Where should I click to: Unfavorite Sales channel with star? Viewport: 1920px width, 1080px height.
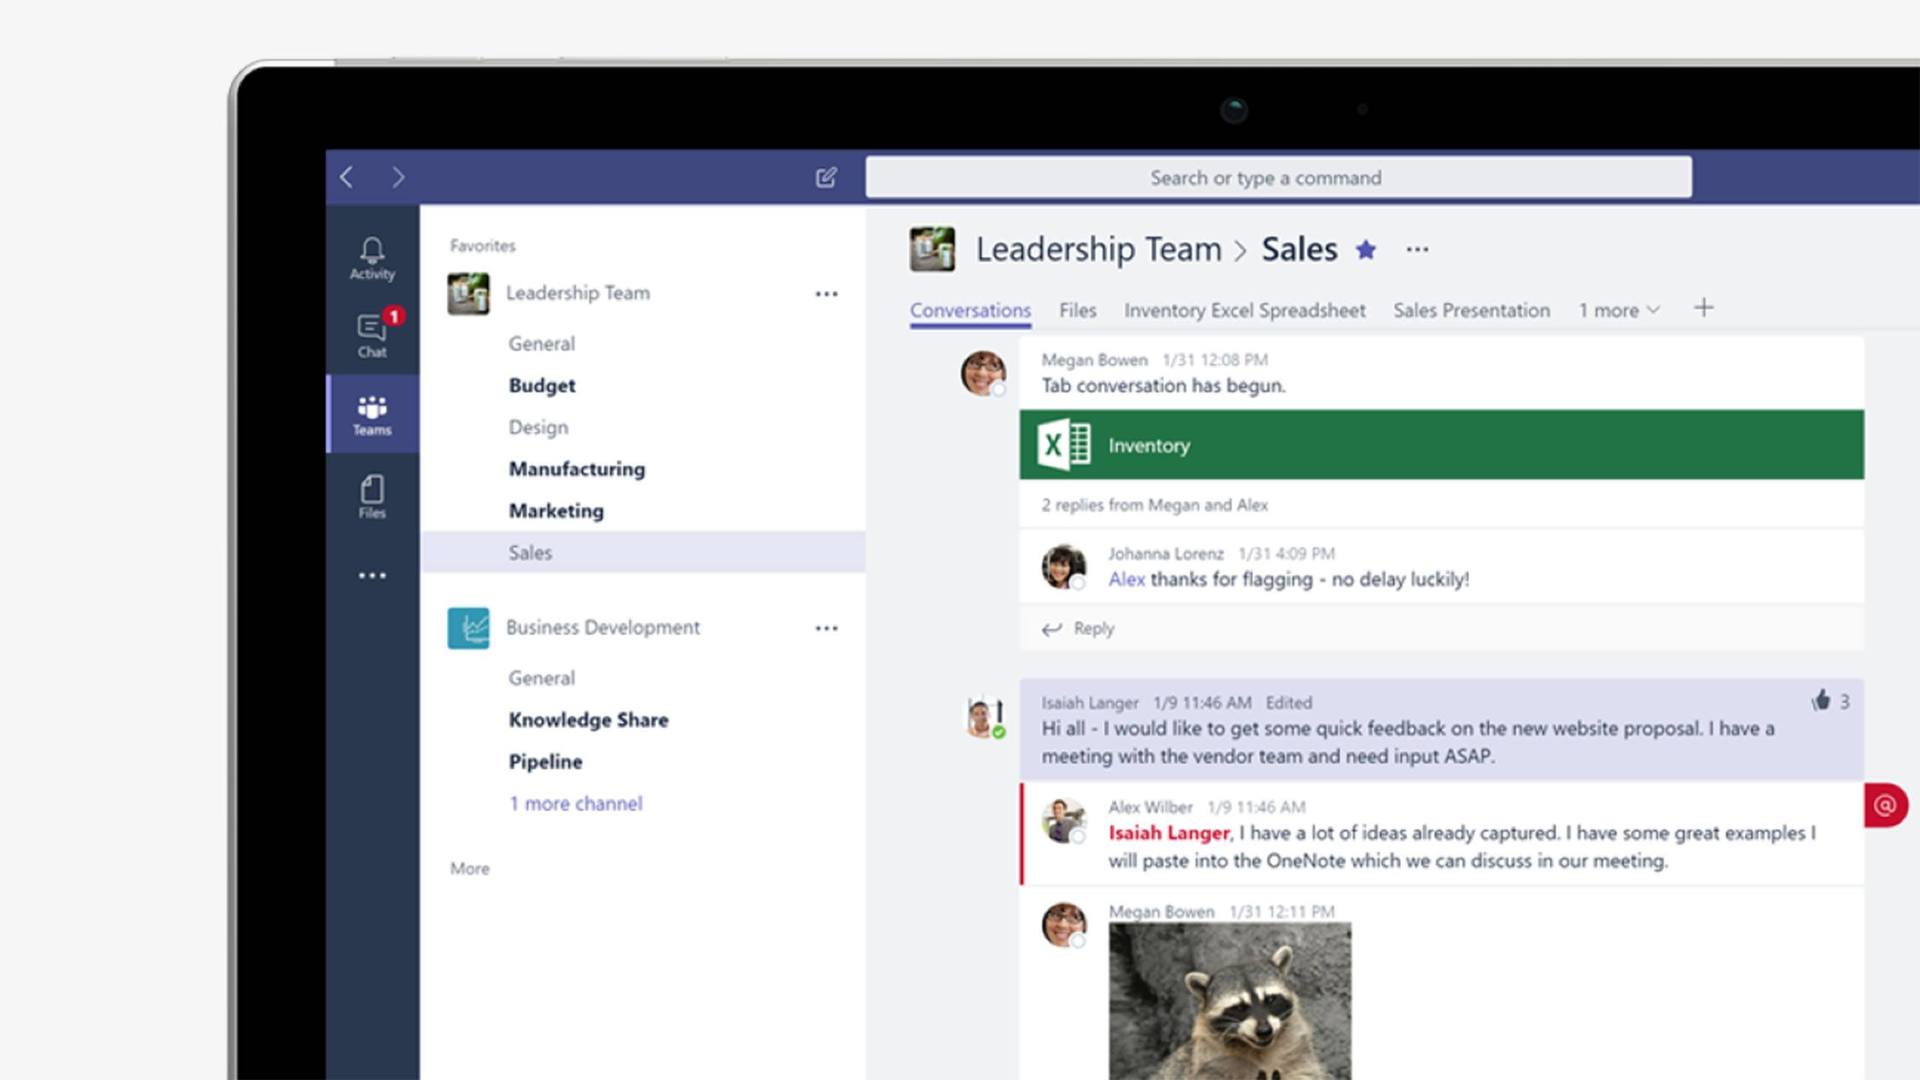point(1365,250)
